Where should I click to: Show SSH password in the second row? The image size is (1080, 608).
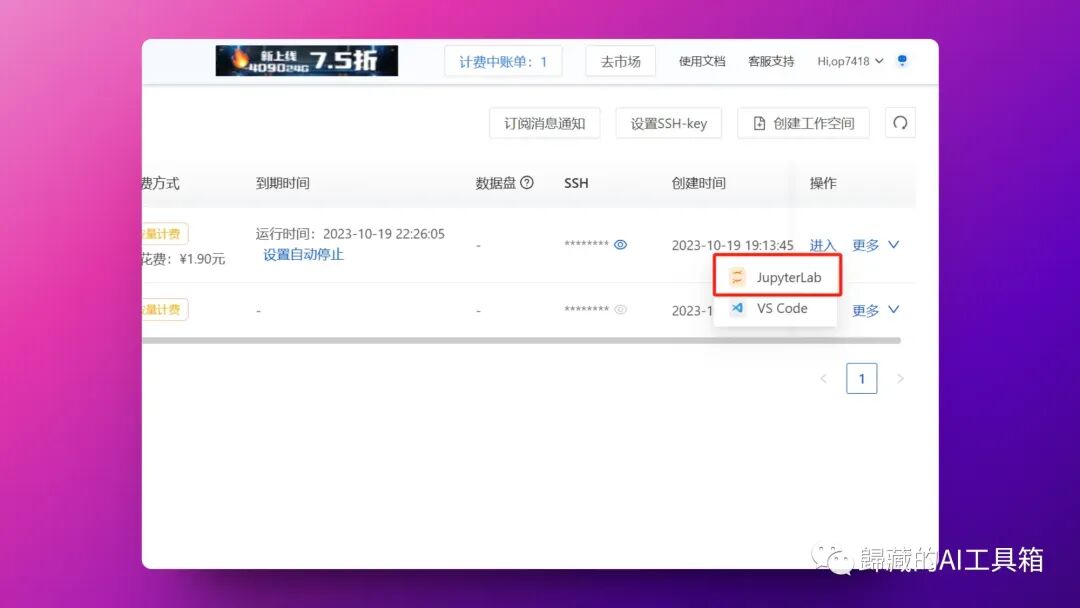621,310
